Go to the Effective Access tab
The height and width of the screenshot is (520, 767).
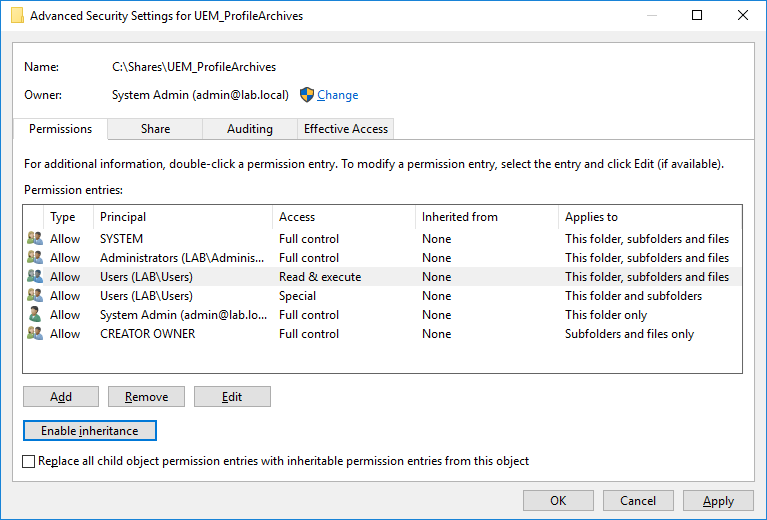click(x=346, y=129)
